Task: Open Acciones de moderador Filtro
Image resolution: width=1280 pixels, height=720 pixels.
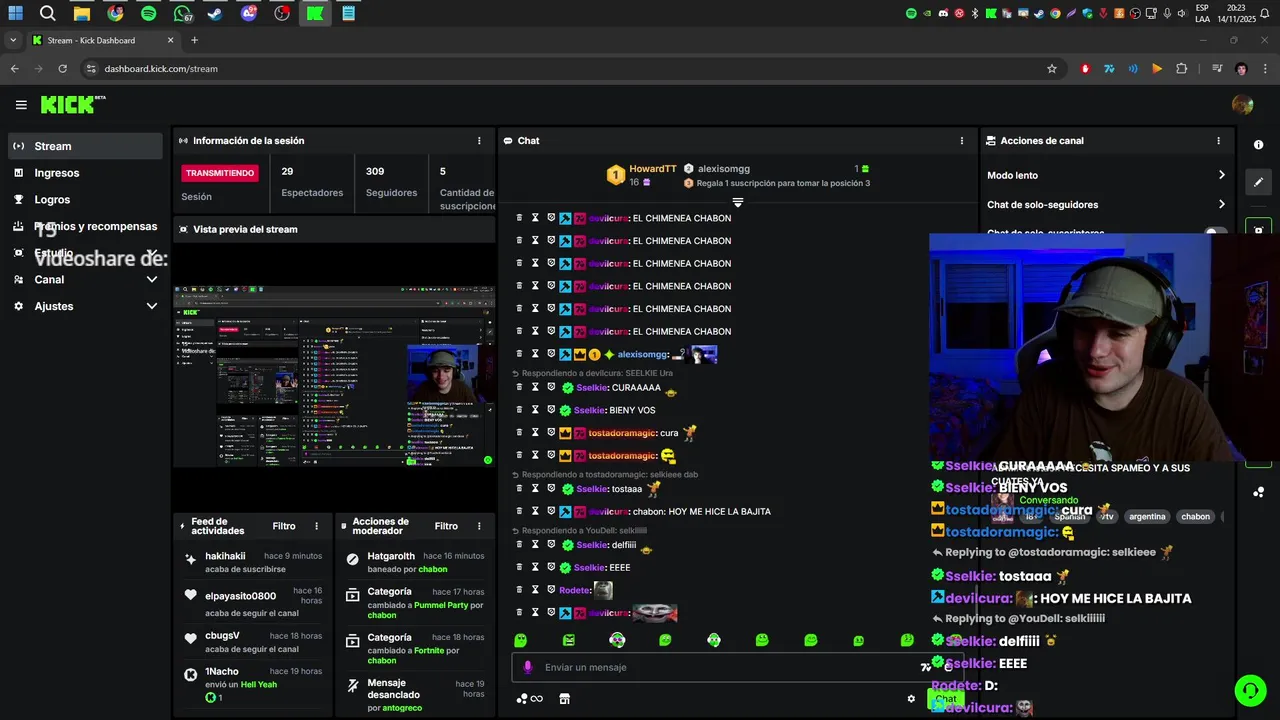Action: pyautogui.click(x=446, y=526)
